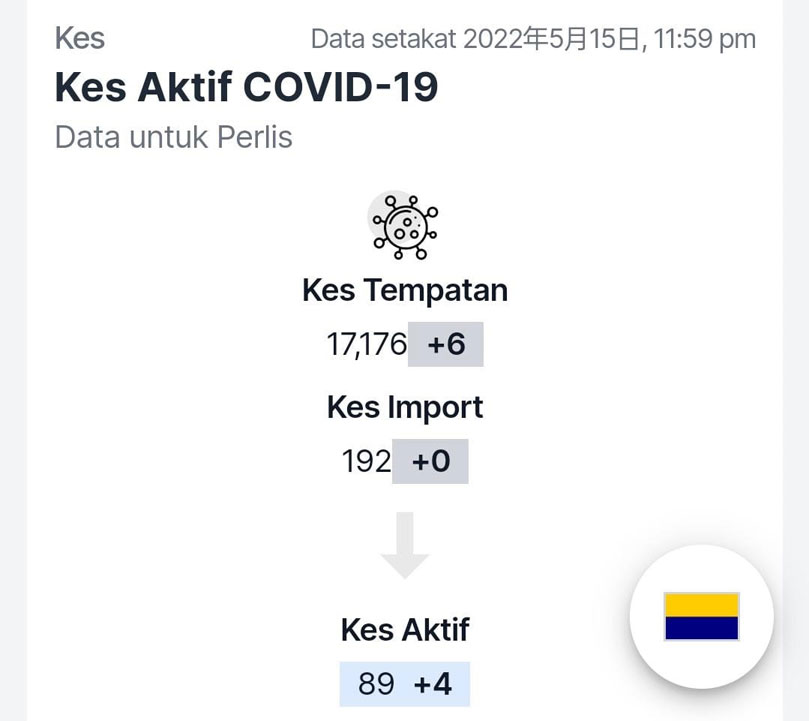The image size is (809, 721).
Task: Click the grey downward arrow icon
Action: pyautogui.click(x=405, y=546)
